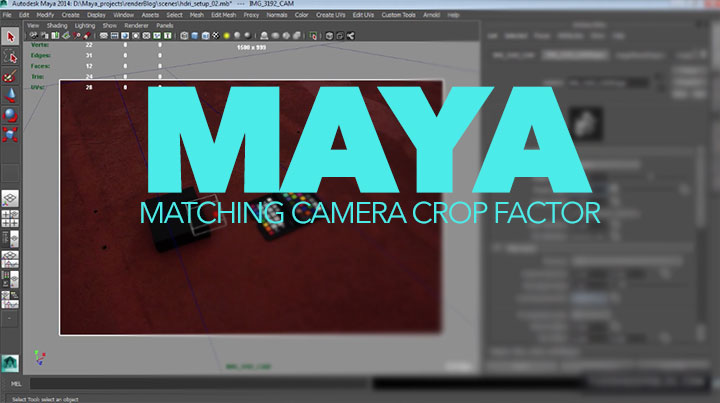
Task: Toggle use all lights yellow bulb icon
Action: 226,36
